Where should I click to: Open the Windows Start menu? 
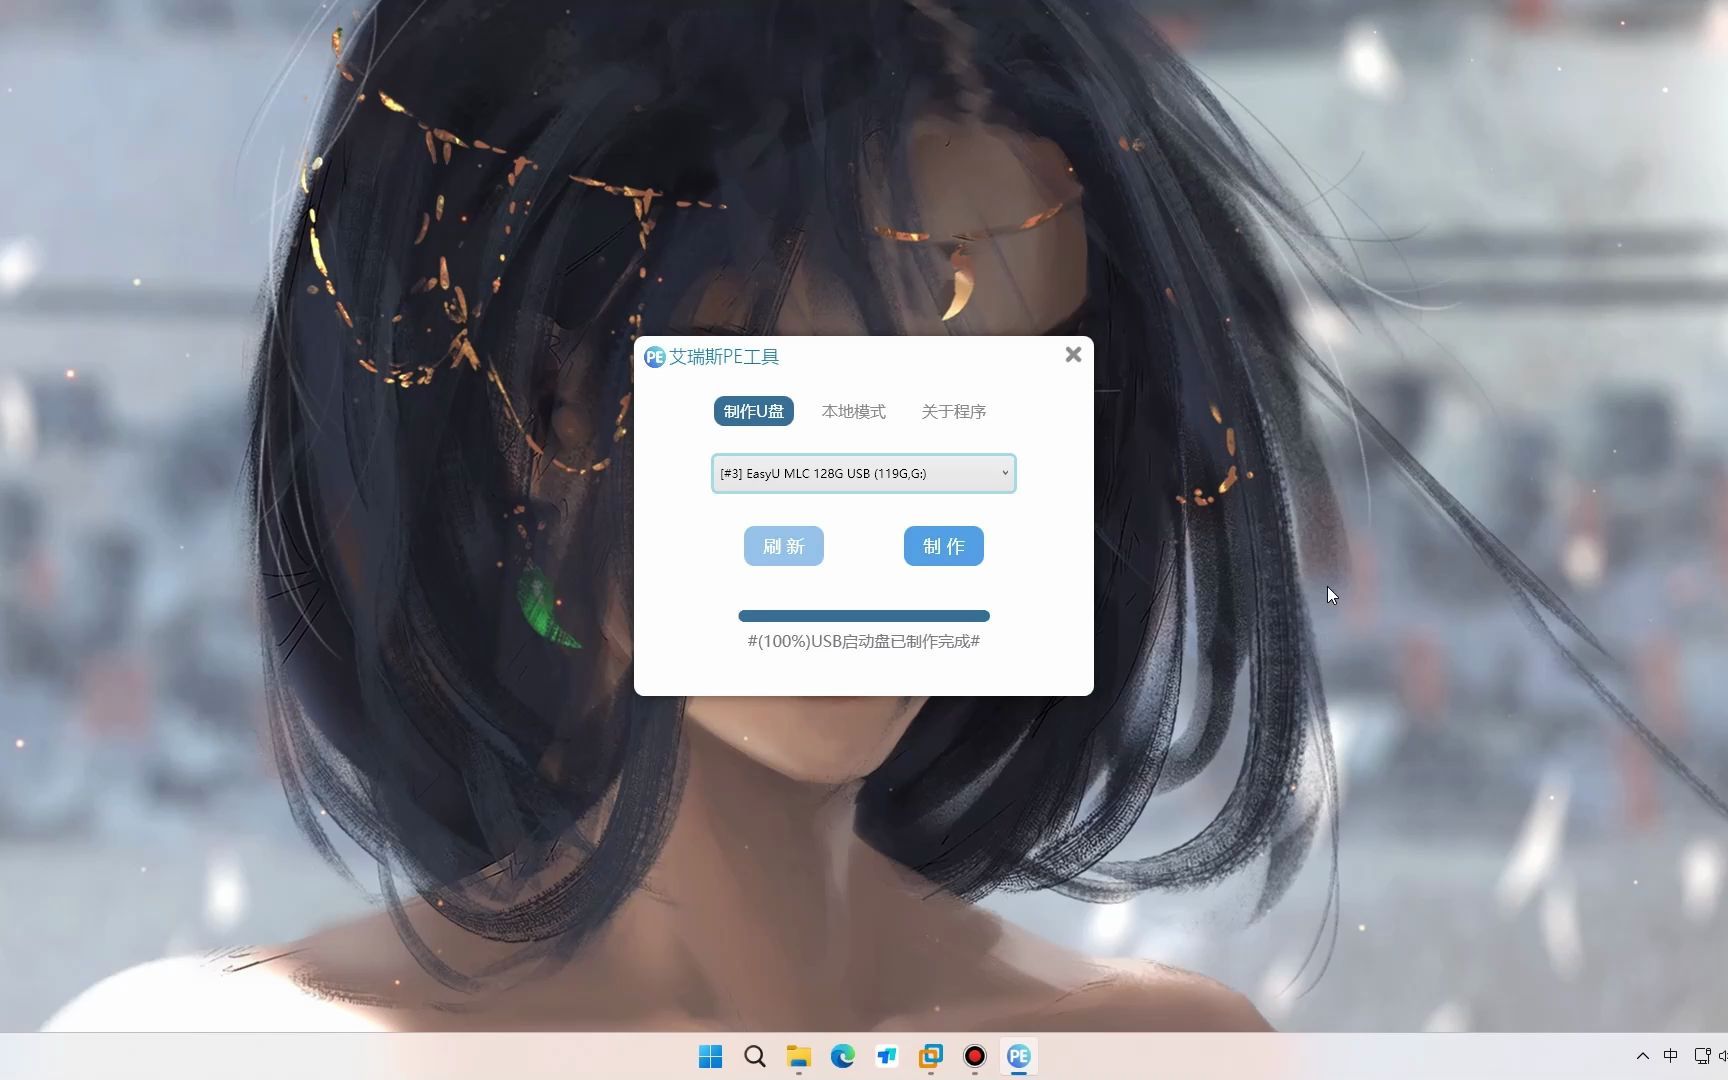point(710,1056)
